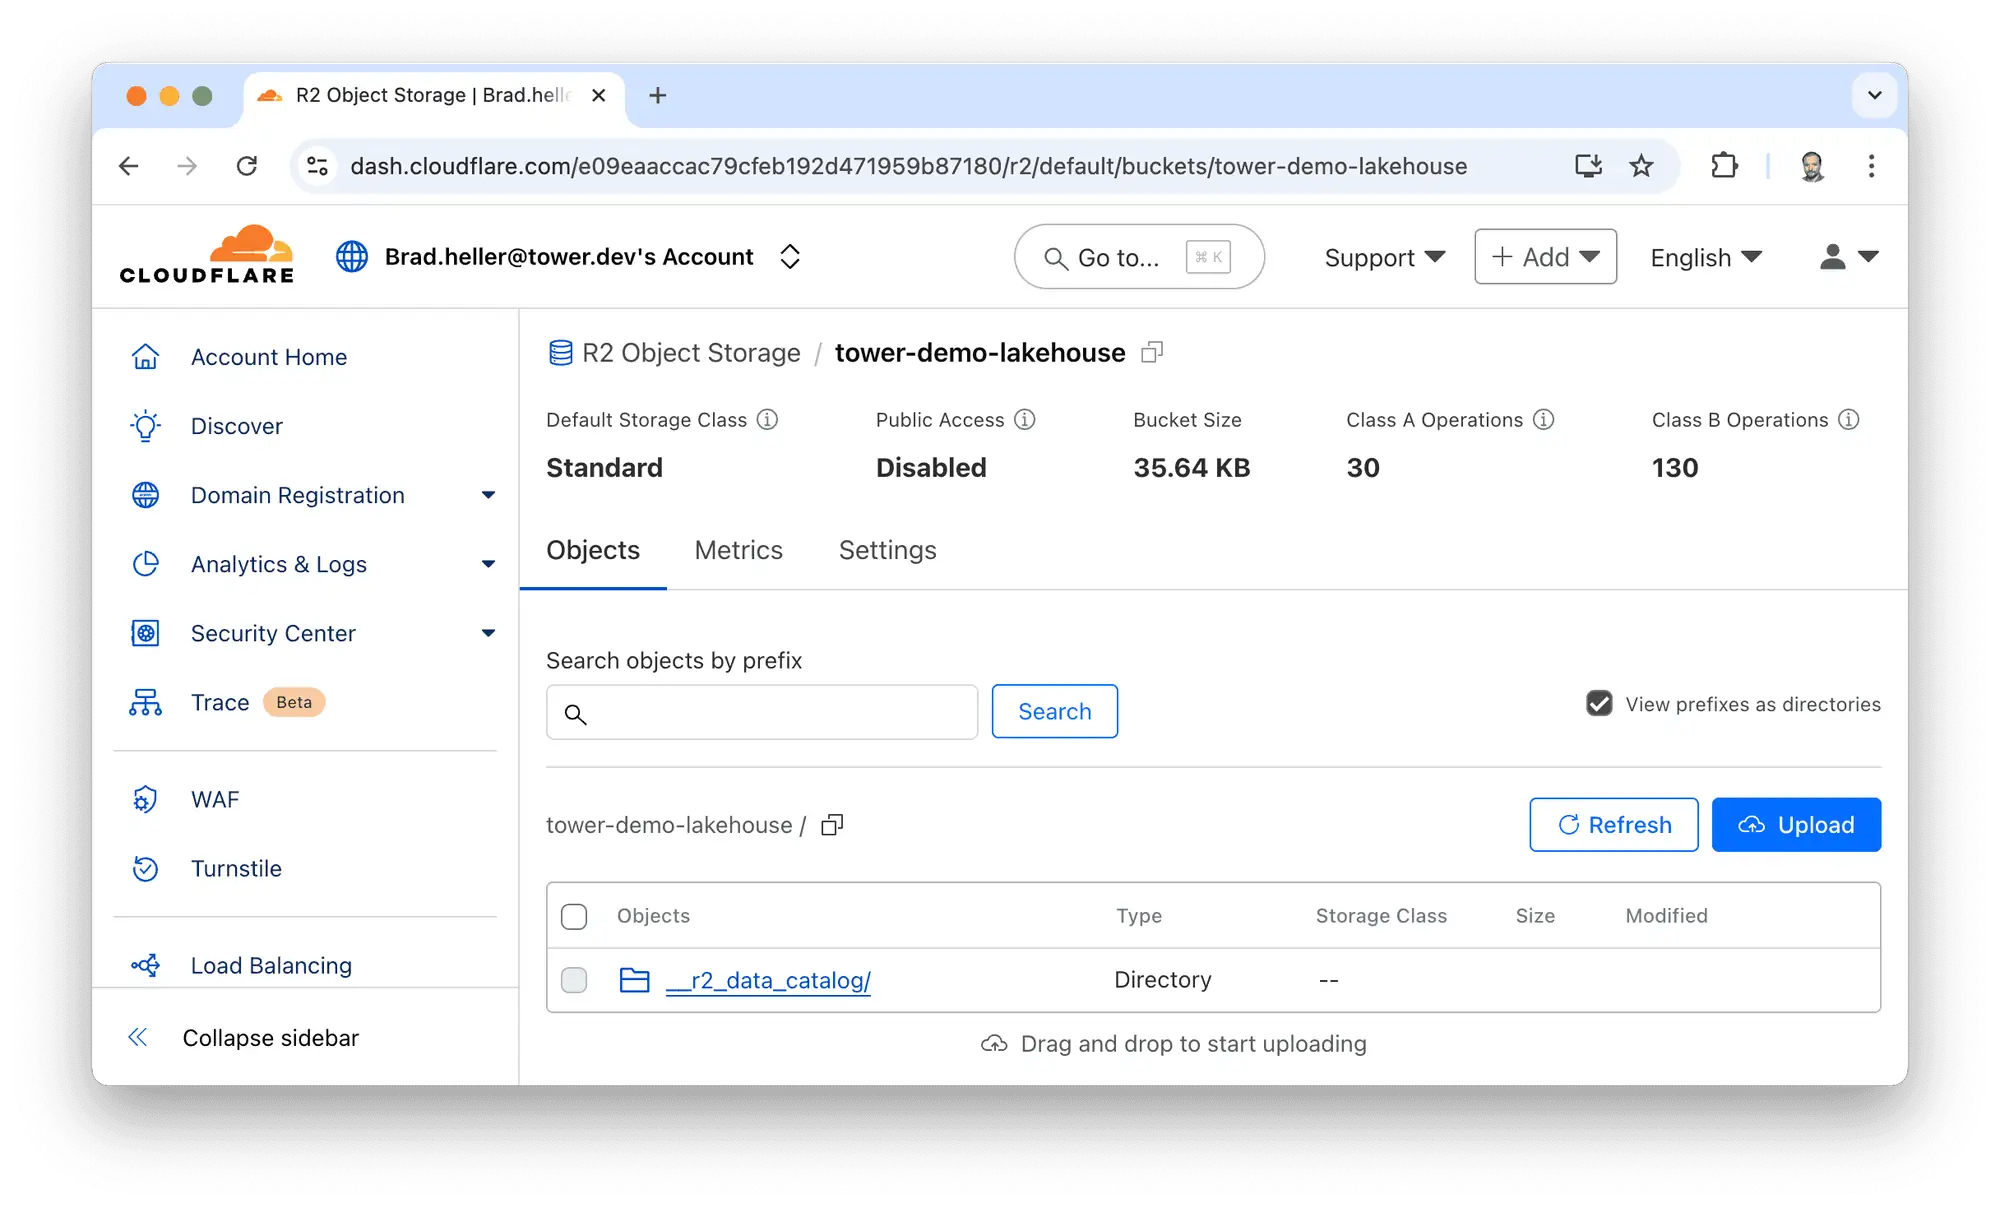The width and height of the screenshot is (2000, 1207).
Task: Open a new browser tab
Action: (657, 95)
